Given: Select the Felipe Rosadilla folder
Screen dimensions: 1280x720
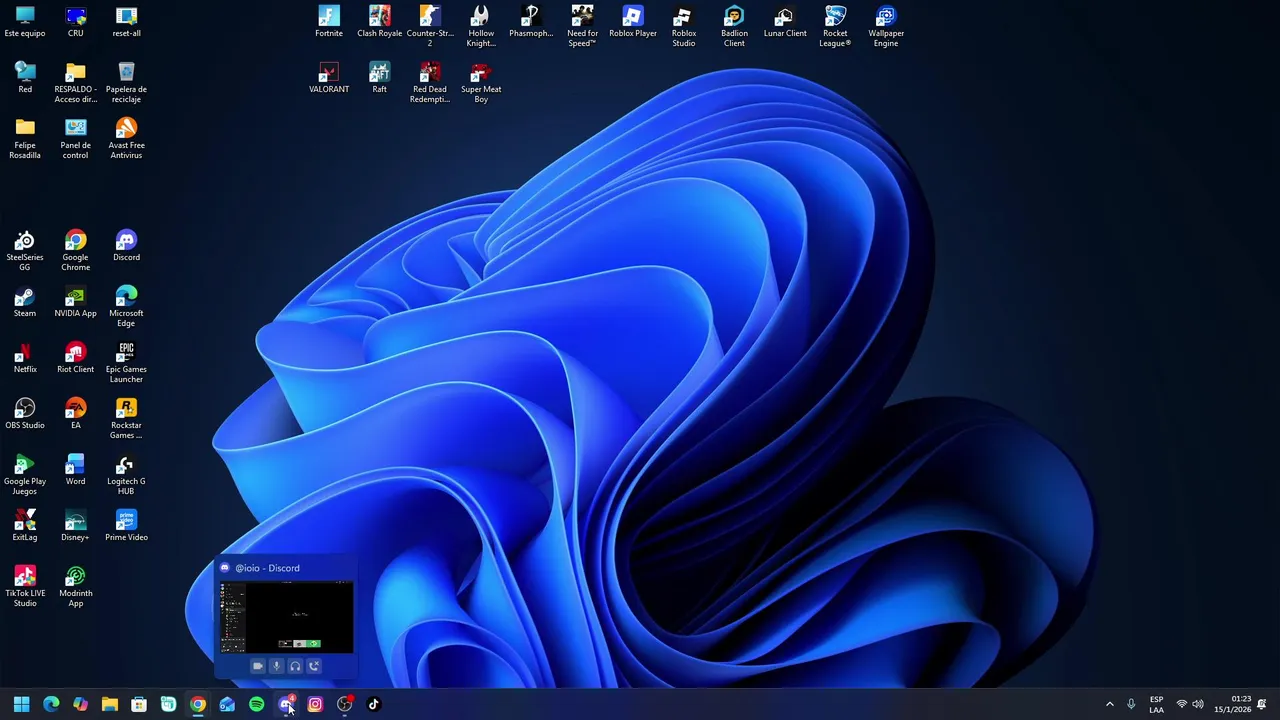Looking at the screenshot, I should pos(25,138).
